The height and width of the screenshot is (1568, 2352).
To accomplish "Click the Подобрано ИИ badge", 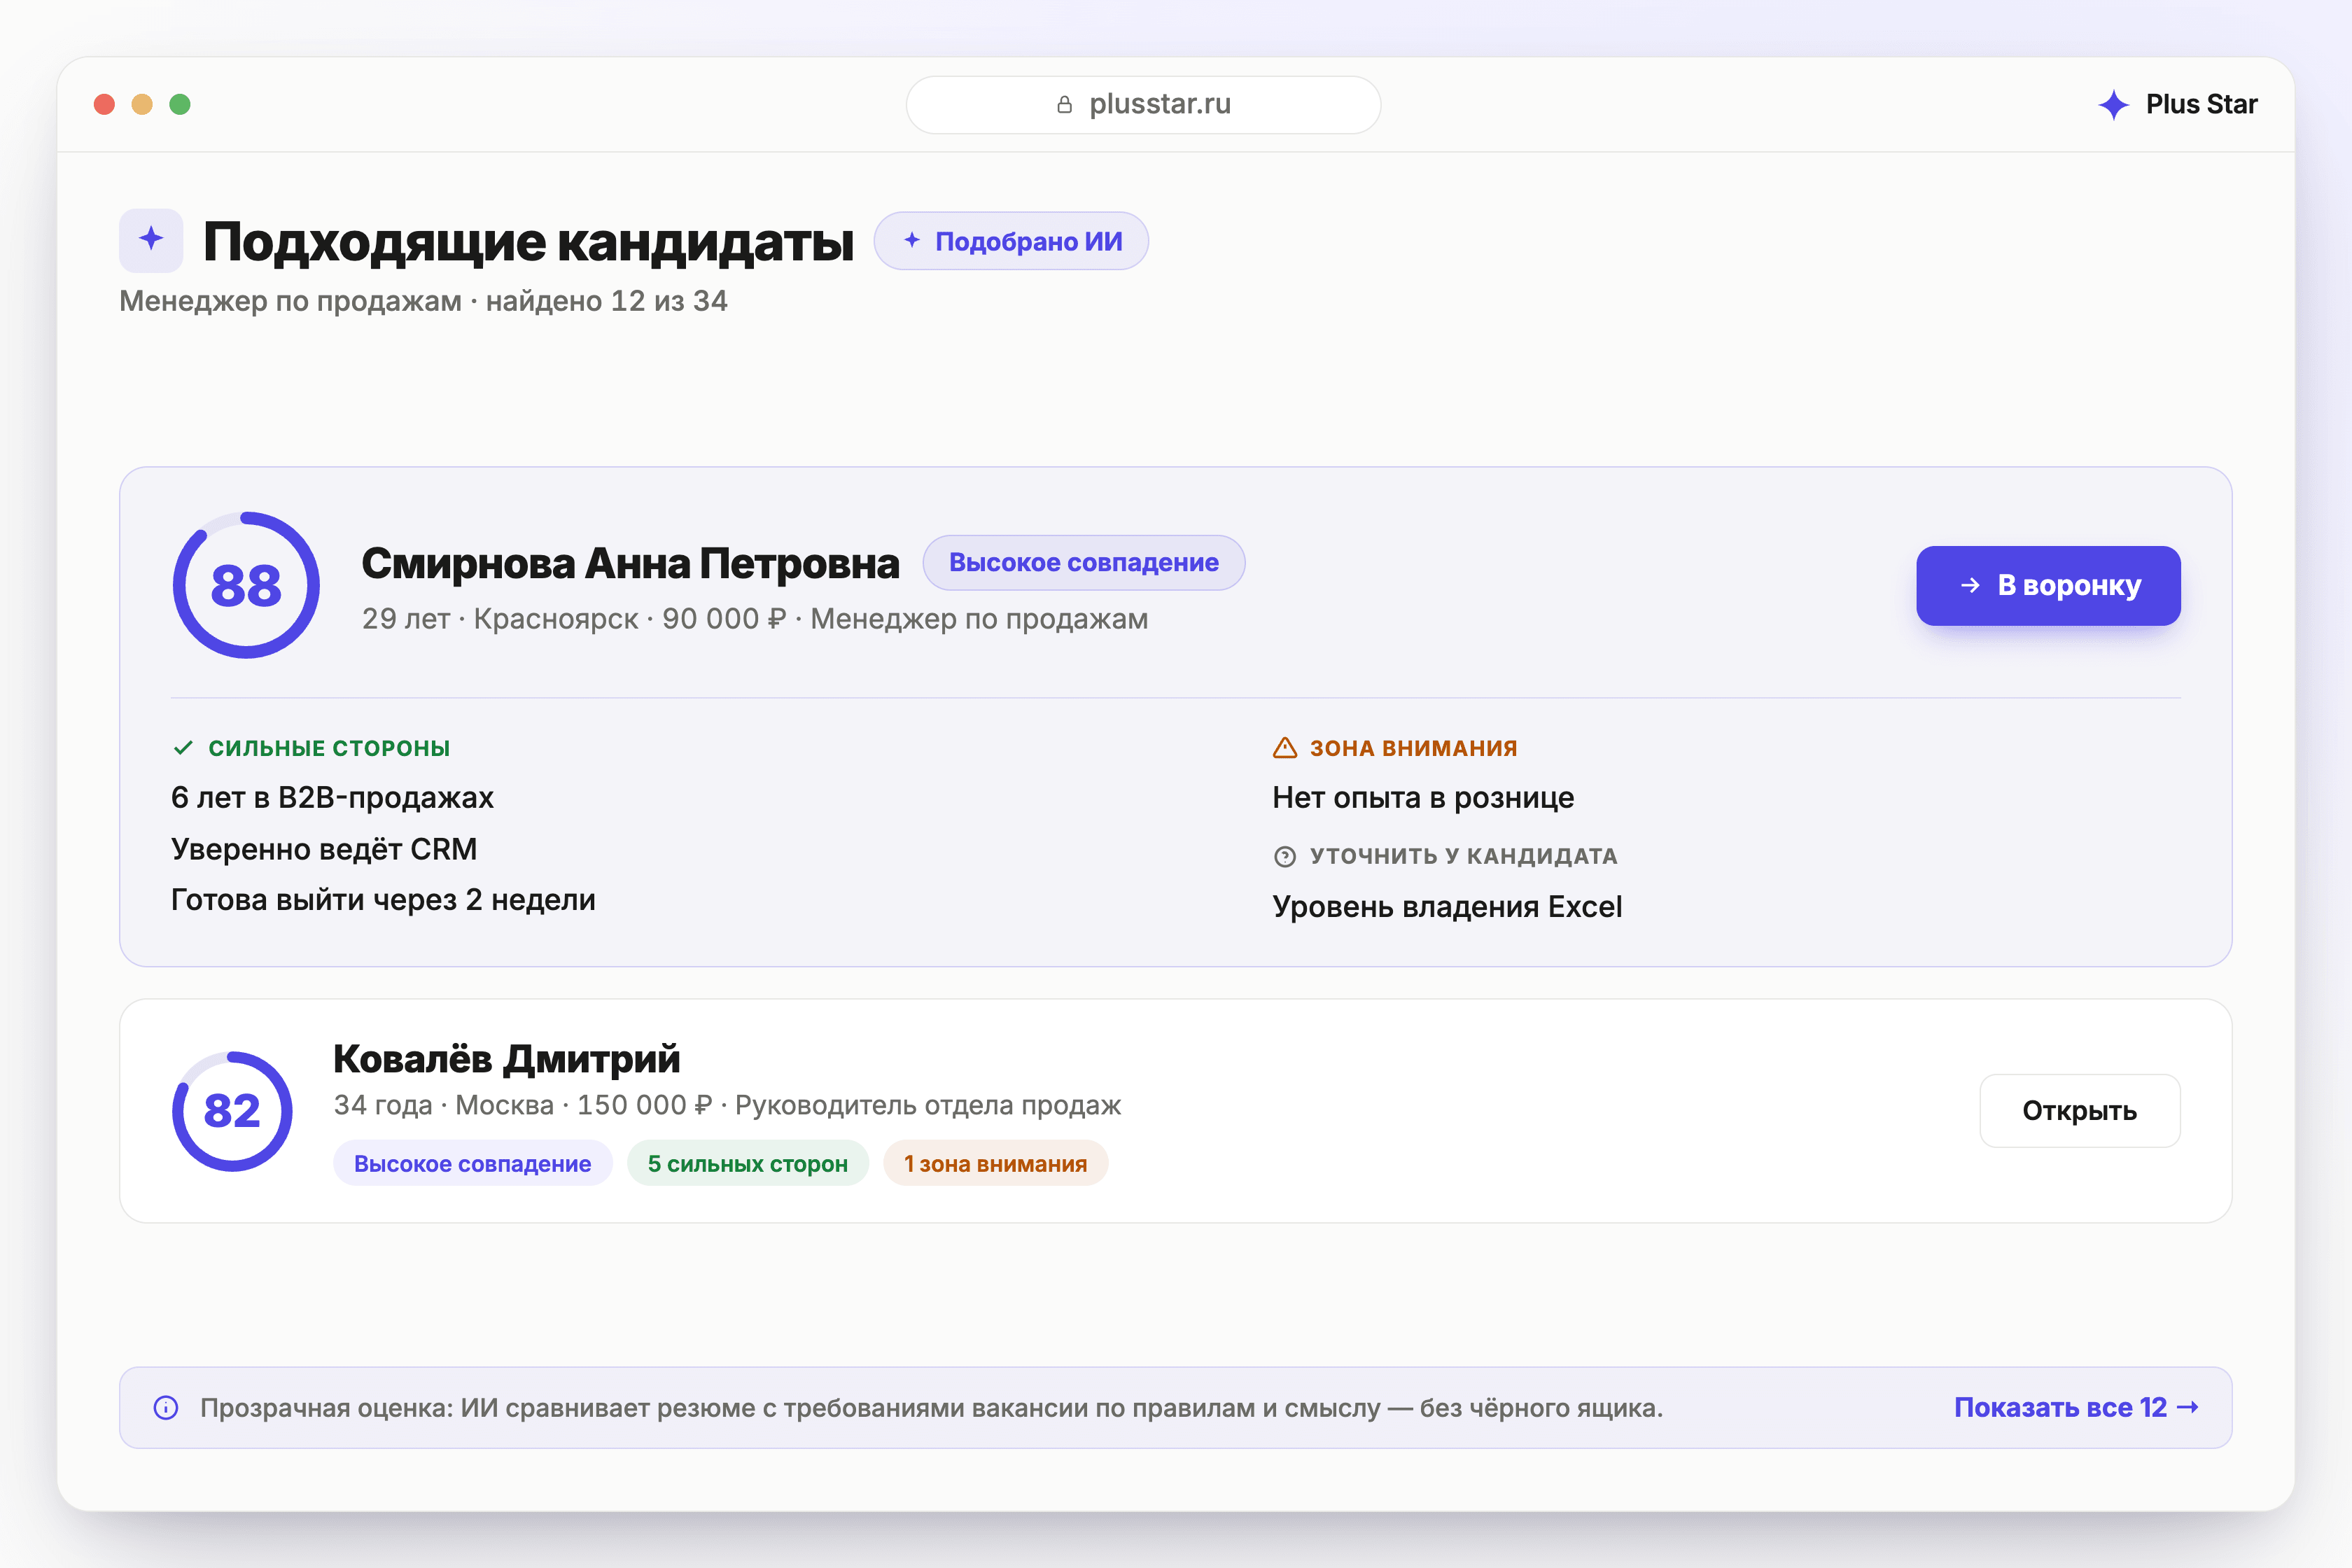I will pos(1011,241).
